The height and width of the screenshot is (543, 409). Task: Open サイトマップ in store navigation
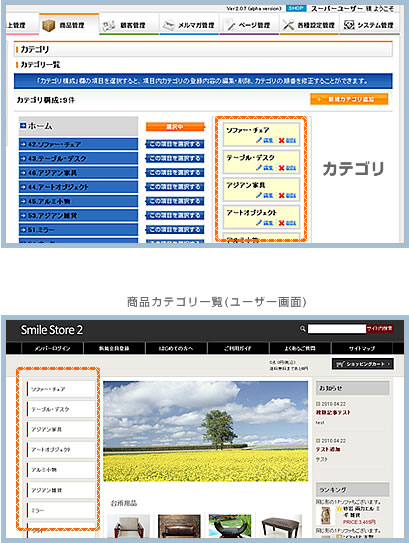[x=362, y=348]
